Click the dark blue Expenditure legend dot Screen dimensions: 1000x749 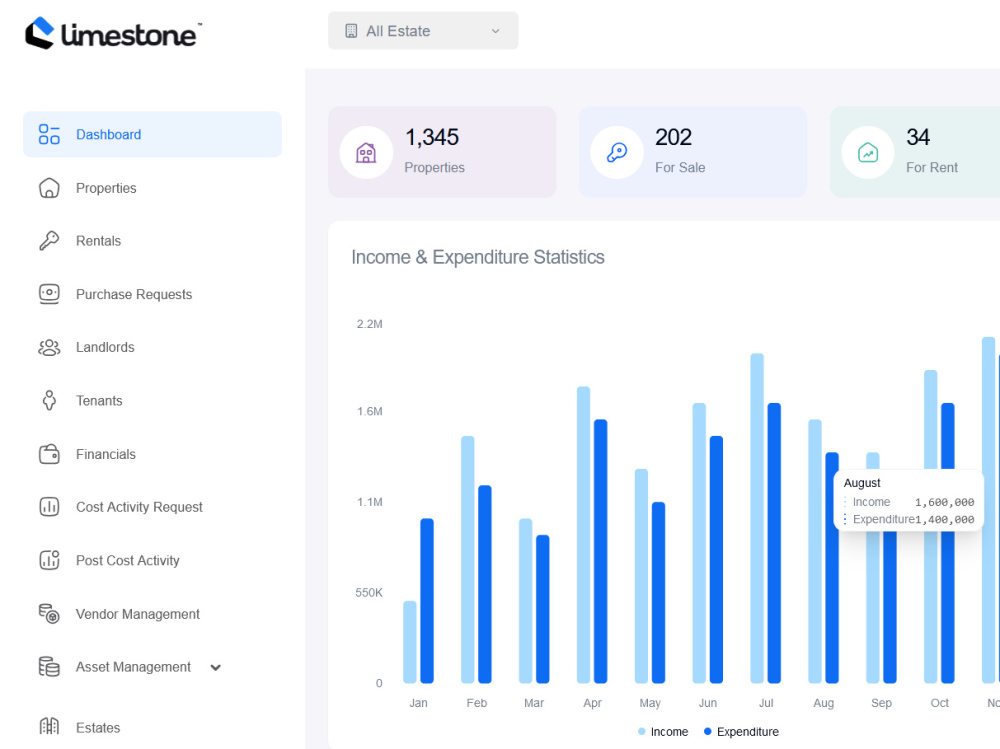point(707,731)
